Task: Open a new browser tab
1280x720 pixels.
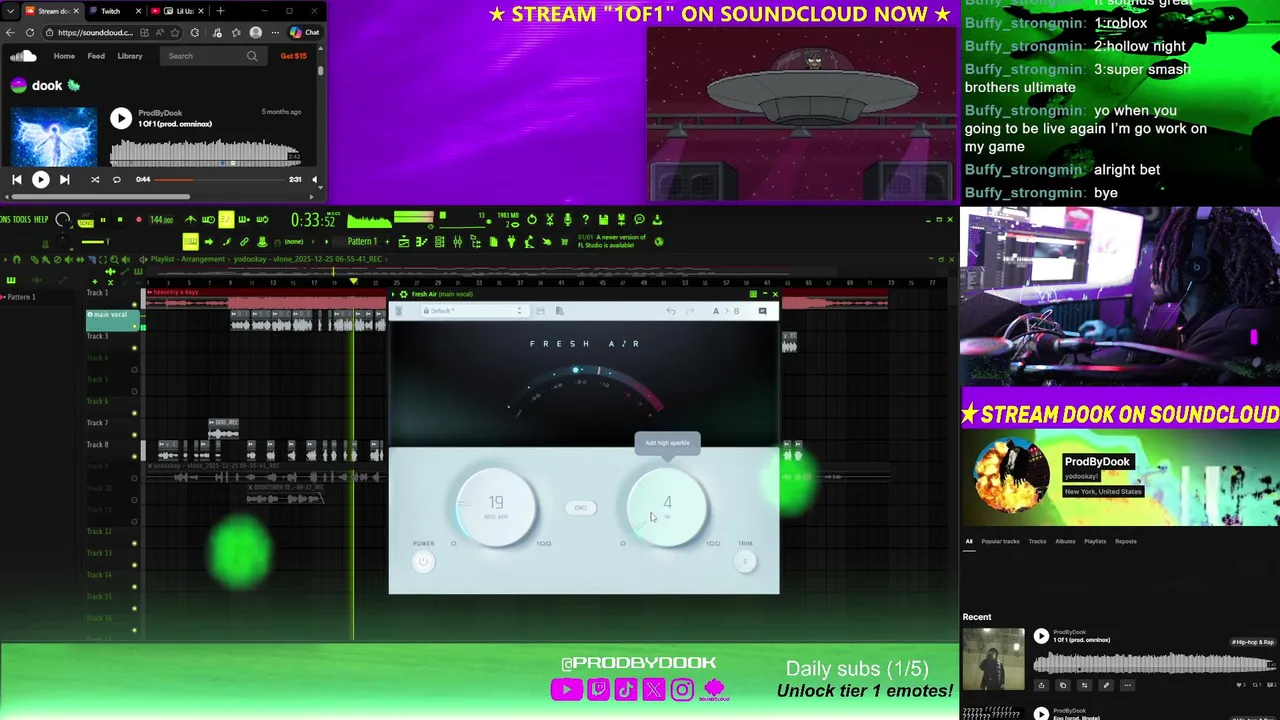Action: pos(220,11)
